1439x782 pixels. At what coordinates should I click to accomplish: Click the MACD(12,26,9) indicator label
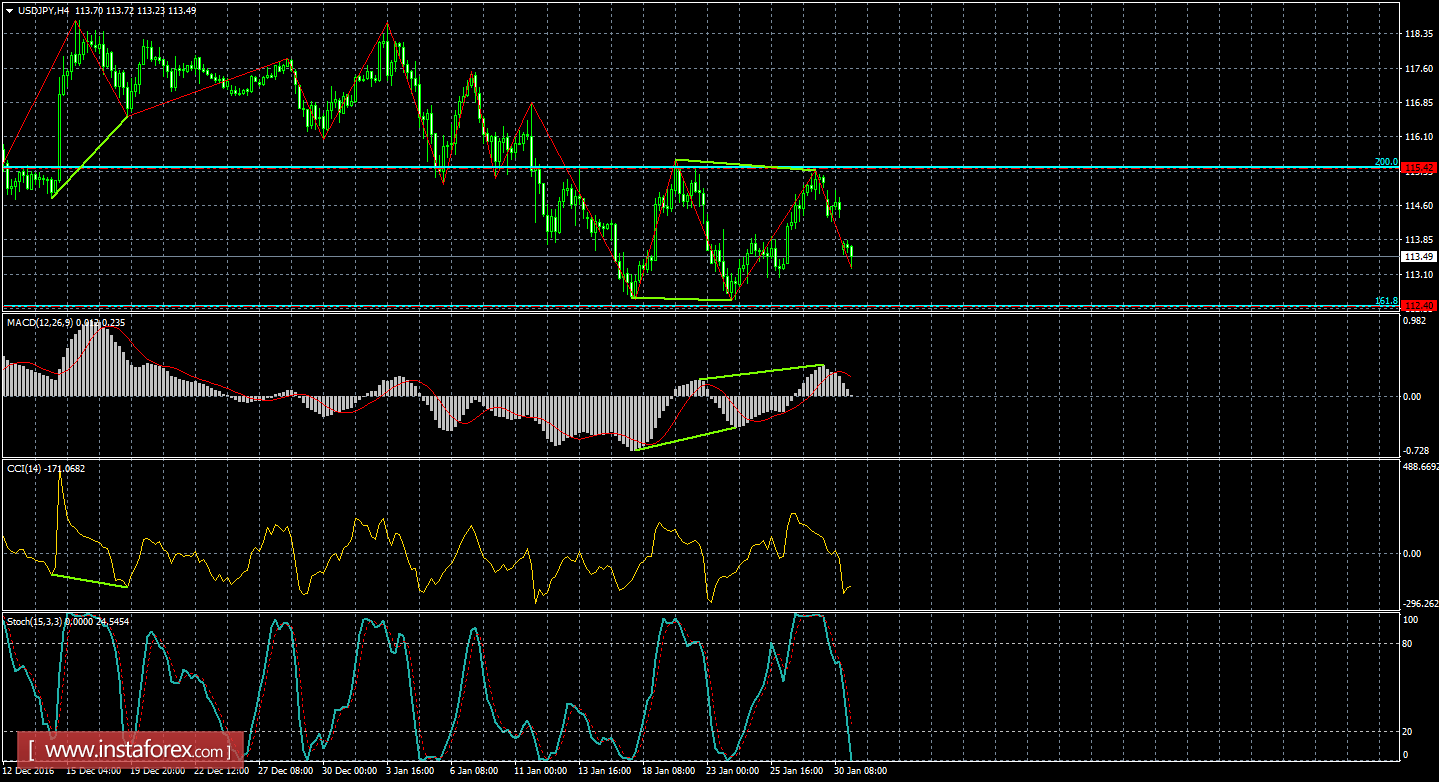coord(38,321)
